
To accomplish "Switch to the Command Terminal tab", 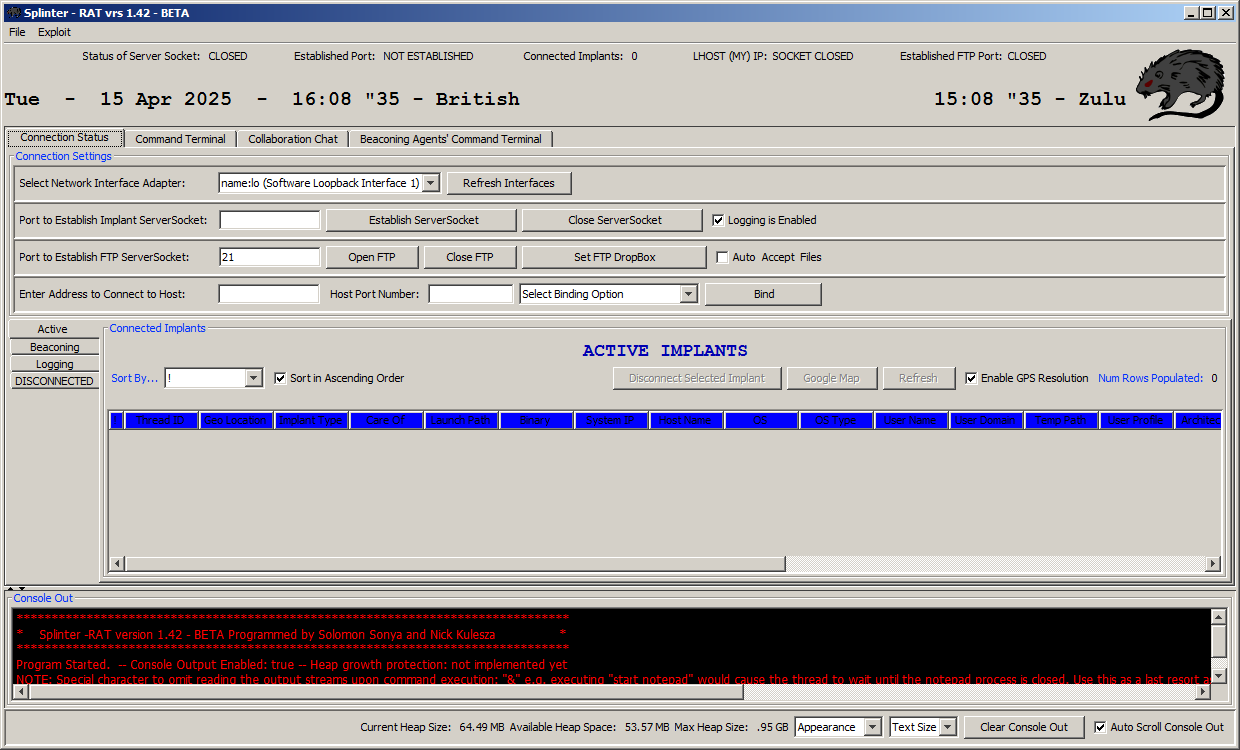I will pyautogui.click(x=180, y=139).
